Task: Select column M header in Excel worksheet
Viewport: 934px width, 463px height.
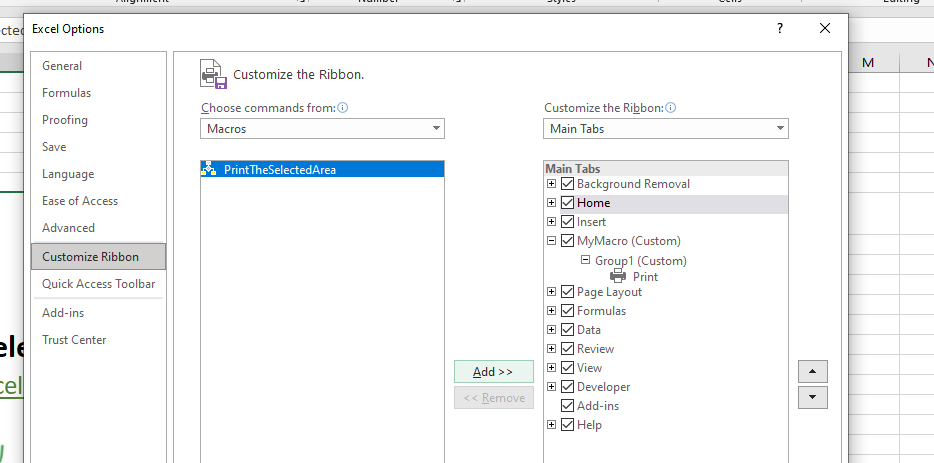Action: [x=868, y=62]
